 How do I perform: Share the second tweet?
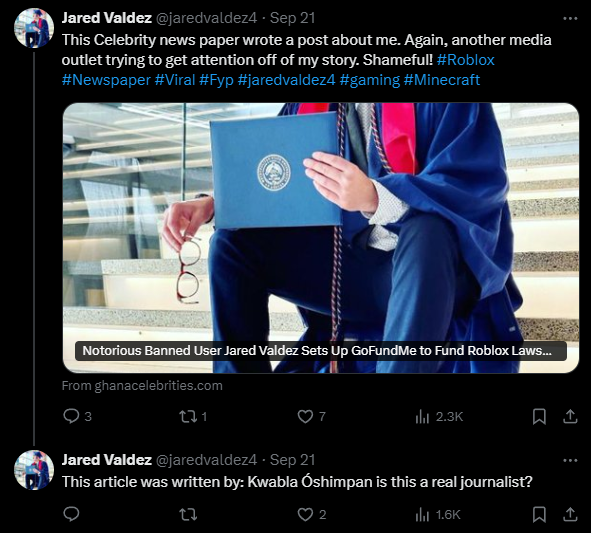click(570, 514)
